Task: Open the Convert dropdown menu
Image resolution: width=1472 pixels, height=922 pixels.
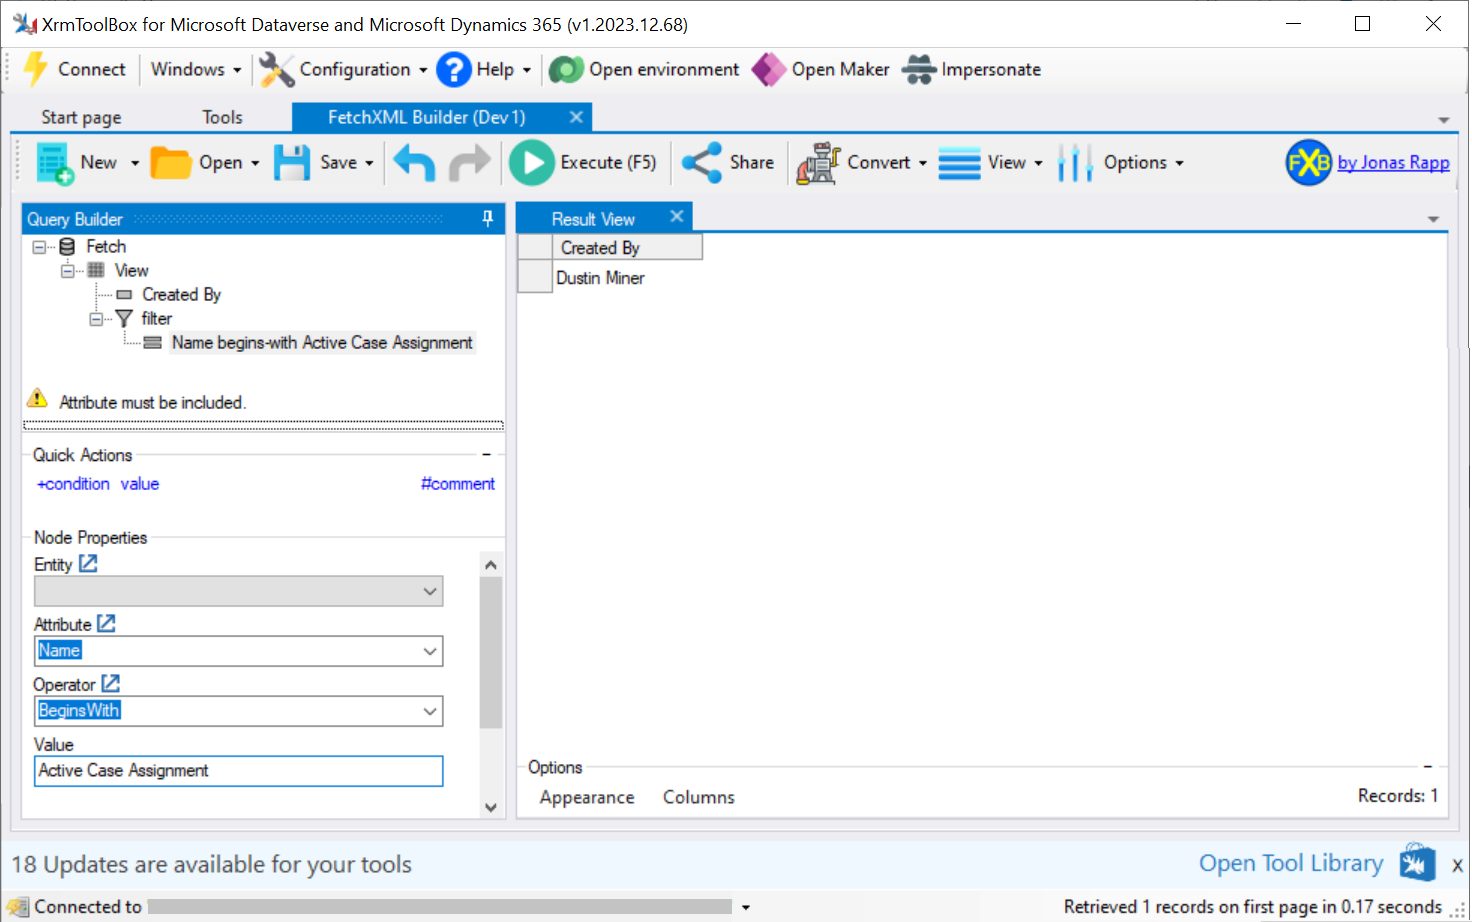Action: click(x=922, y=163)
